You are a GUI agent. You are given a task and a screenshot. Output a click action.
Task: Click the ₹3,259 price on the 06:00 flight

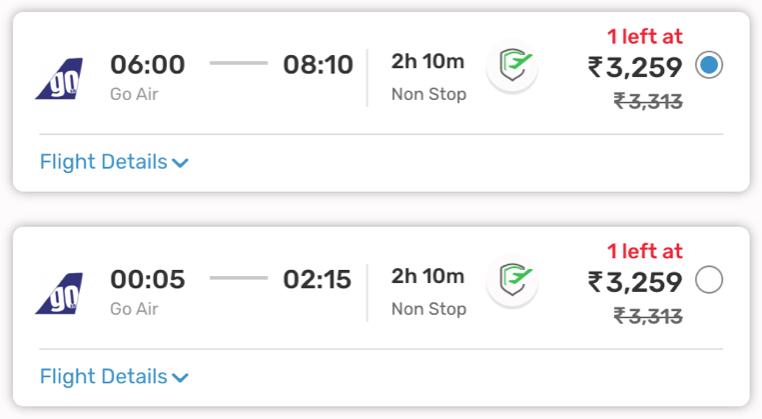click(635, 67)
